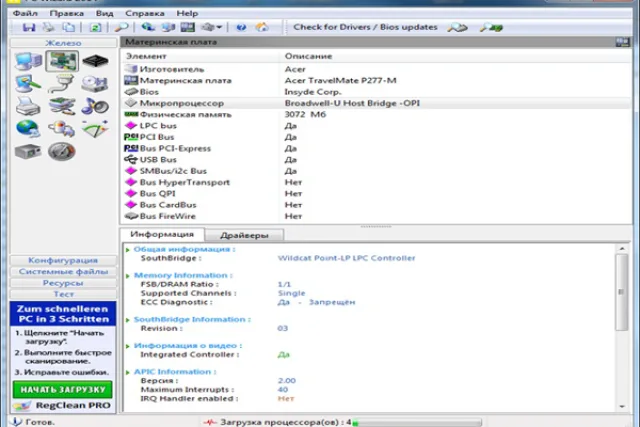Click the info pane scrollbar down arrow

(622, 407)
